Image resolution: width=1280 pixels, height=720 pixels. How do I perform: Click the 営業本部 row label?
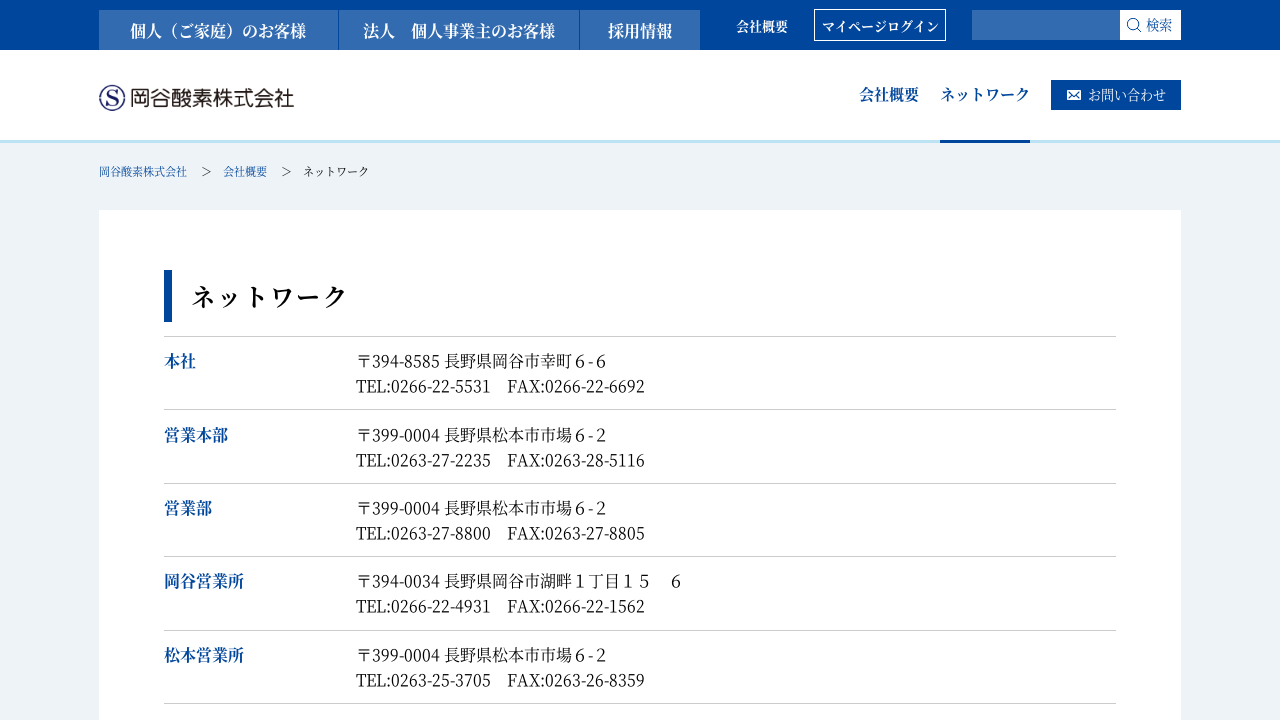click(x=196, y=435)
